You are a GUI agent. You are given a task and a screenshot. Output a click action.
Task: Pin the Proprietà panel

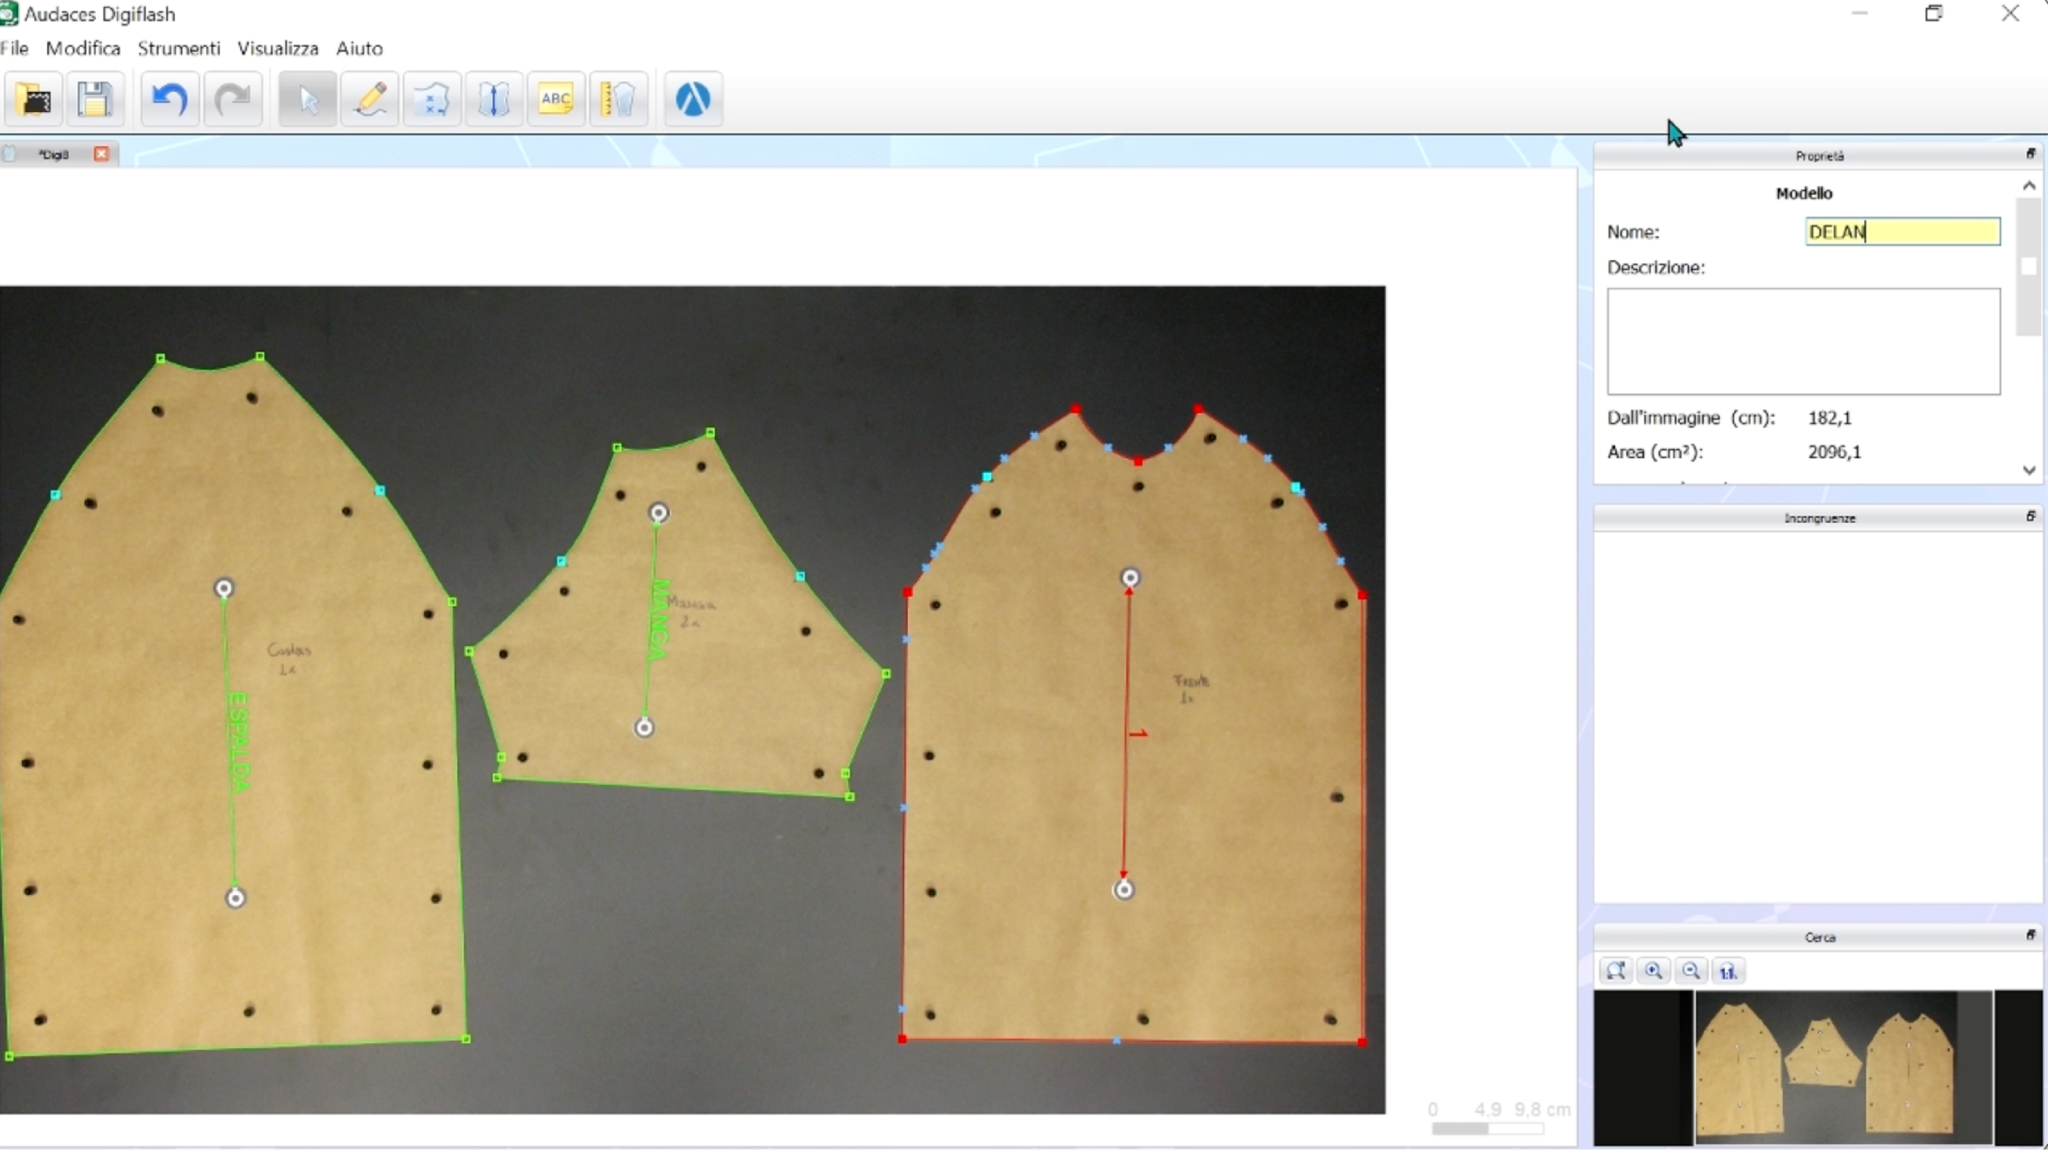(x=2032, y=154)
